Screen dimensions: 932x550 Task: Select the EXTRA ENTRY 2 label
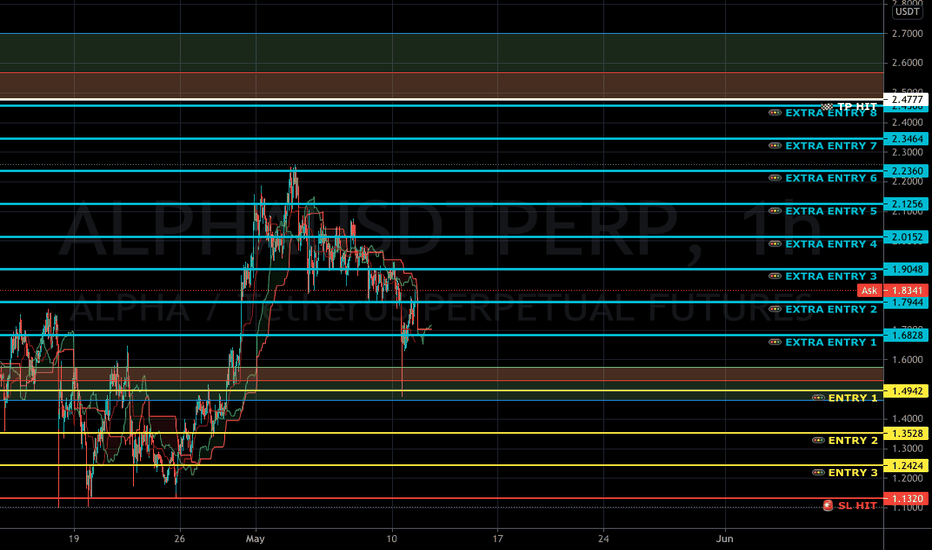[x=831, y=309]
